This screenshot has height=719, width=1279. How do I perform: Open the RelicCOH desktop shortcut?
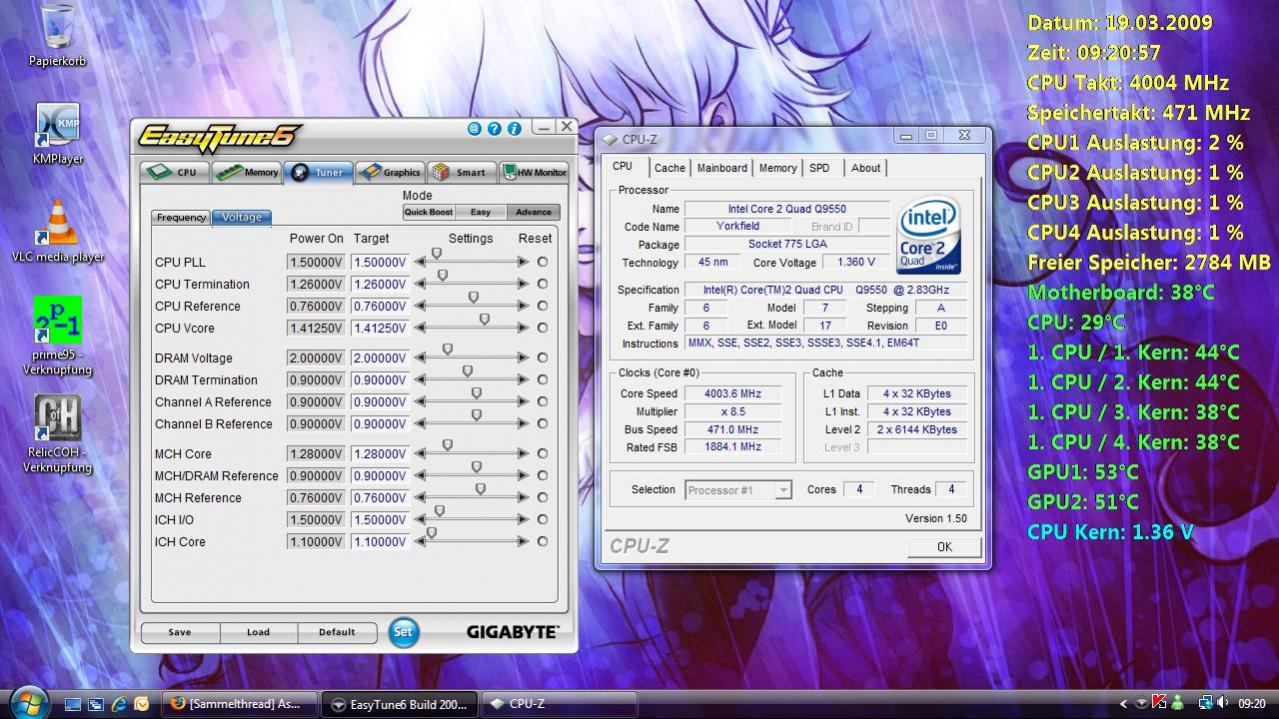[x=57, y=418]
